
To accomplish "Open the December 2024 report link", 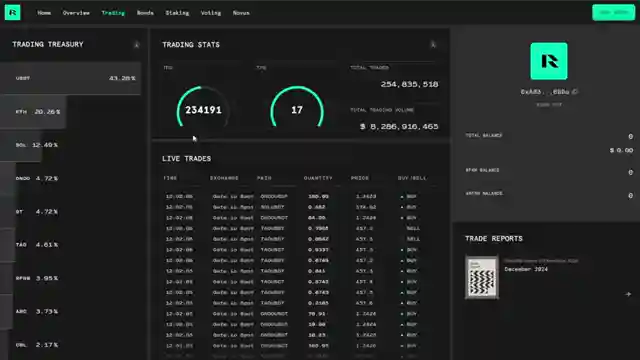I will [526, 269].
